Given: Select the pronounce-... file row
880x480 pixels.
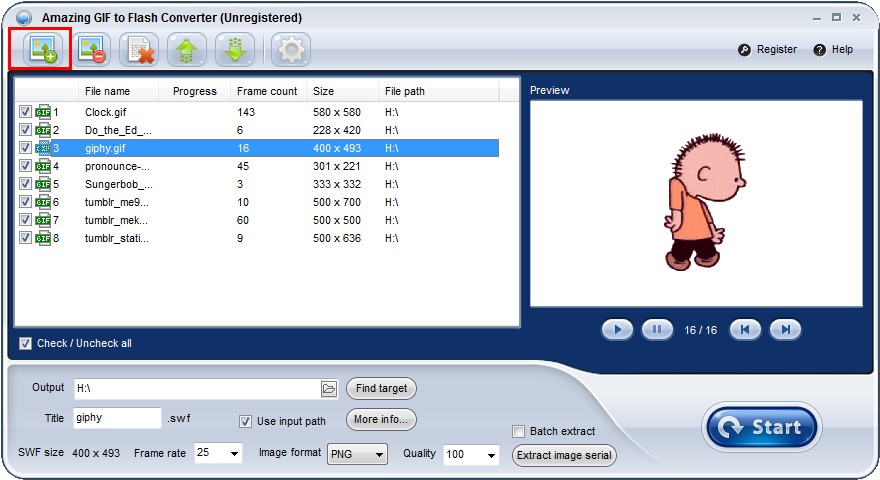Looking at the screenshot, I should point(258,166).
